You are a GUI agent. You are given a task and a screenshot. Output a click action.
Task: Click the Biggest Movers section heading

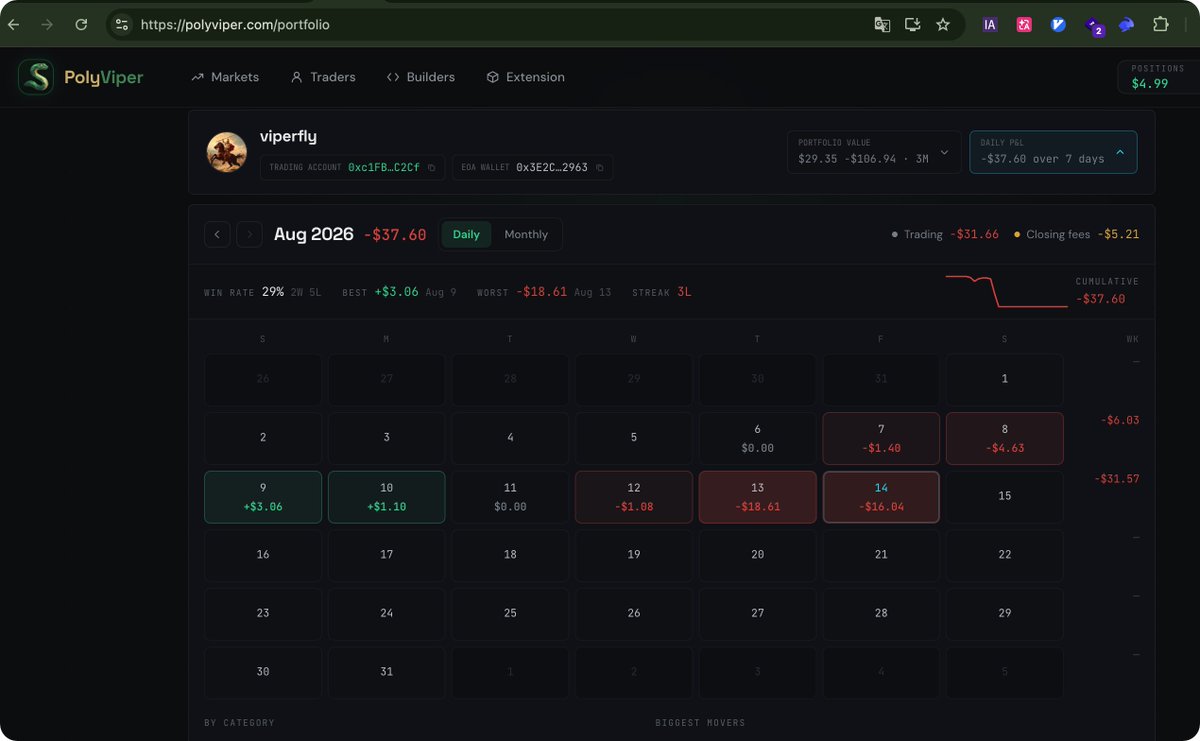[700, 722]
